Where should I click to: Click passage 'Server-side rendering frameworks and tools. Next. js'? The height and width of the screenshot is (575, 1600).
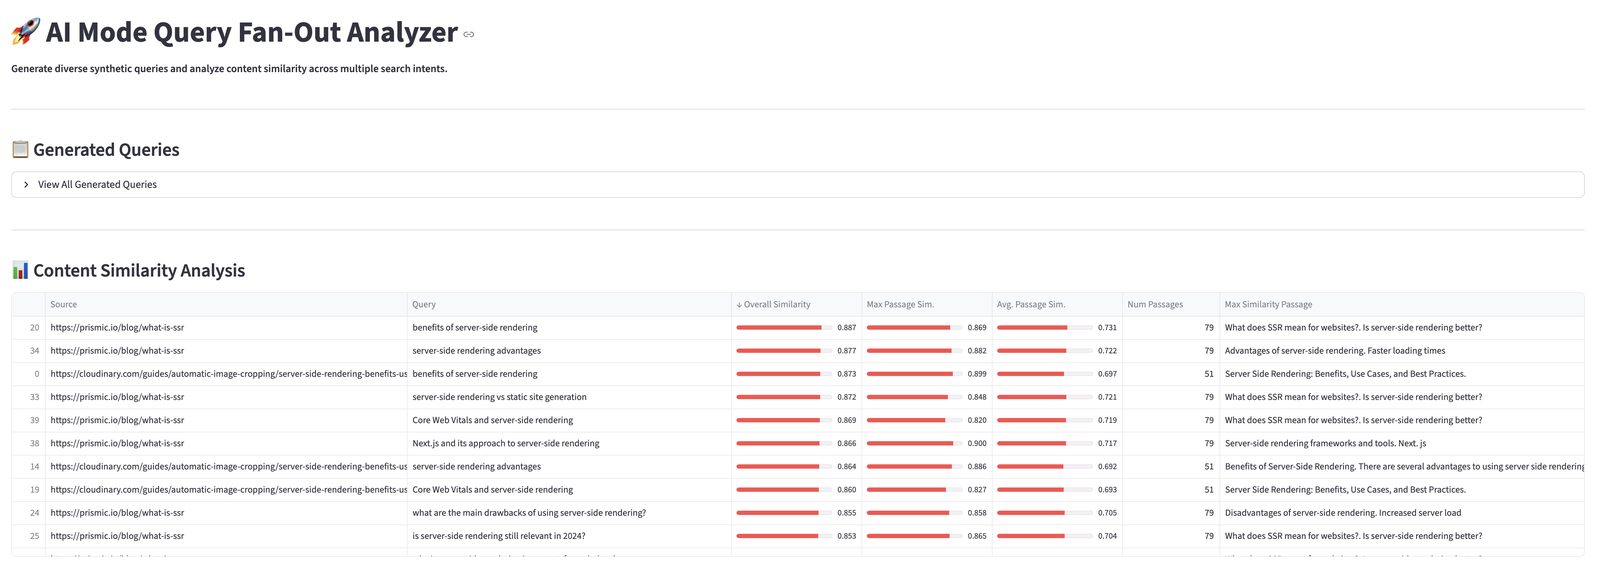pyautogui.click(x=1325, y=444)
